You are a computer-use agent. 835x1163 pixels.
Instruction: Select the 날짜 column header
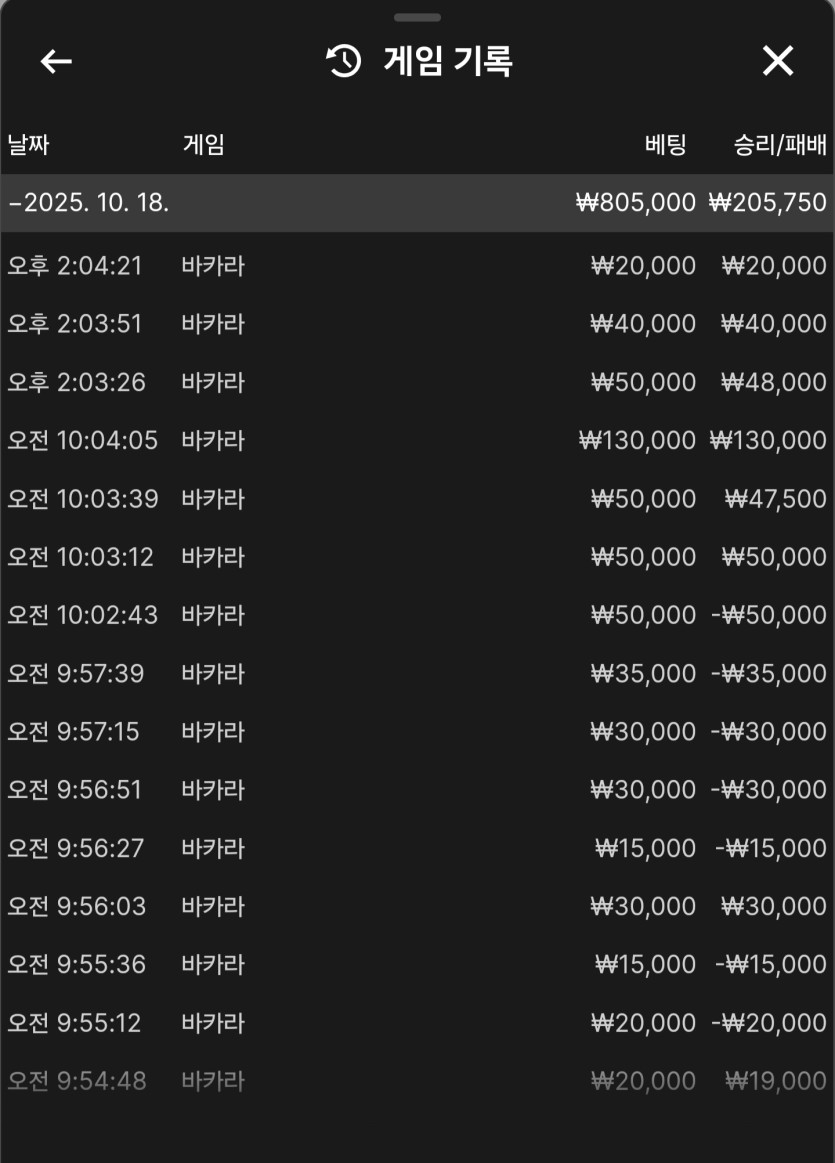tap(28, 144)
